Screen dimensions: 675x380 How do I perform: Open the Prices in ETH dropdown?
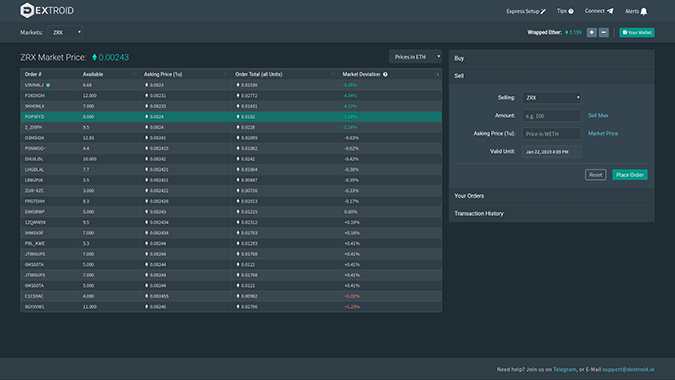pos(415,57)
